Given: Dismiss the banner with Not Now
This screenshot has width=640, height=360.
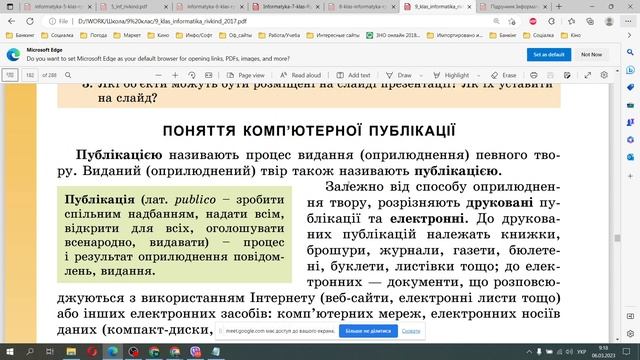Looking at the screenshot, I should point(591,54).
